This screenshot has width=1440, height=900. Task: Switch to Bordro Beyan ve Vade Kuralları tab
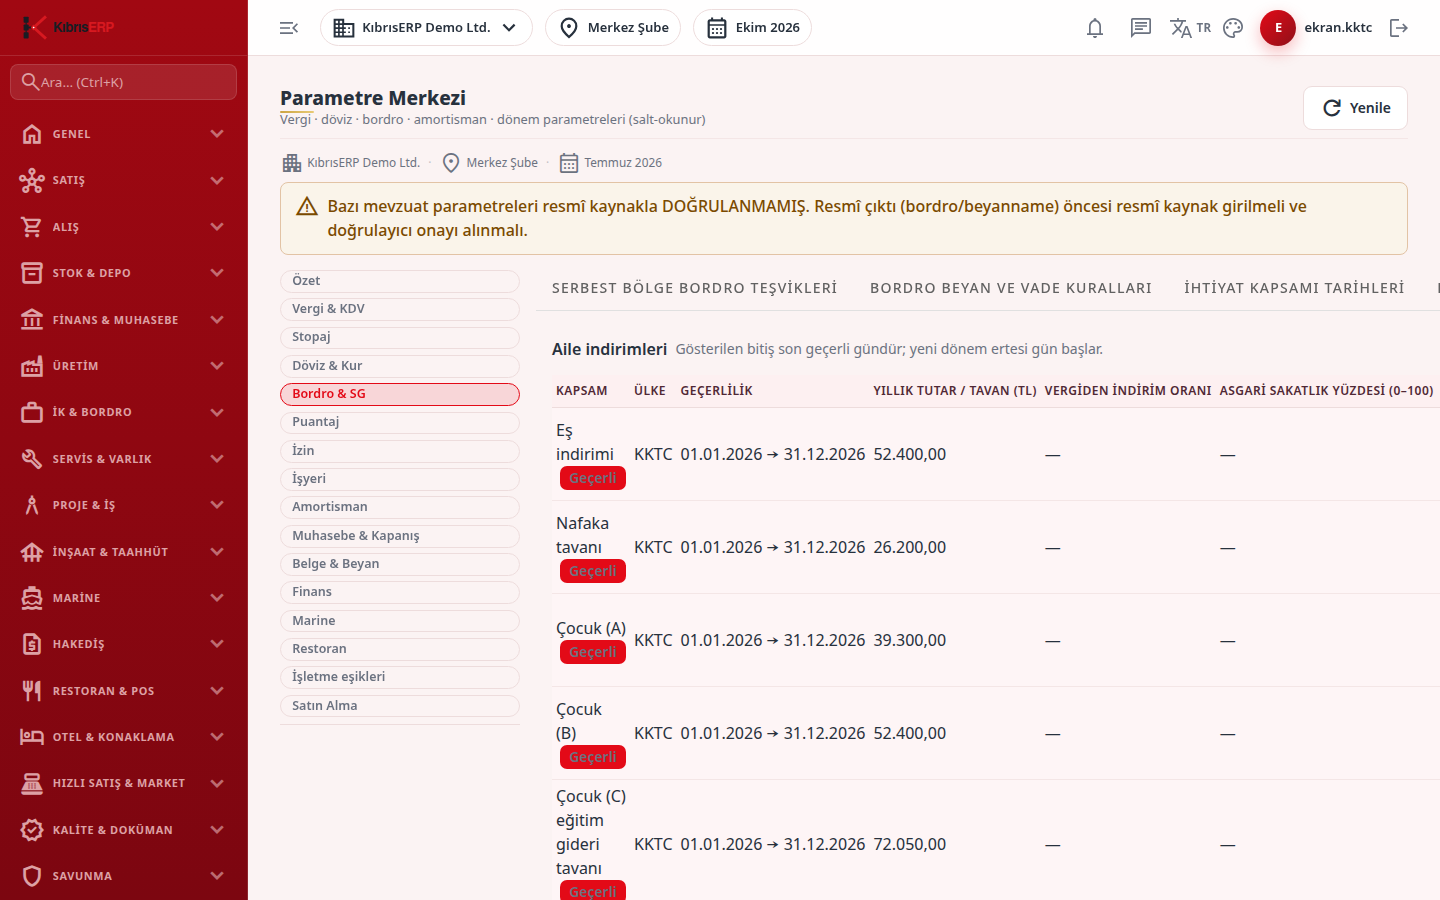coord(1011,288)
